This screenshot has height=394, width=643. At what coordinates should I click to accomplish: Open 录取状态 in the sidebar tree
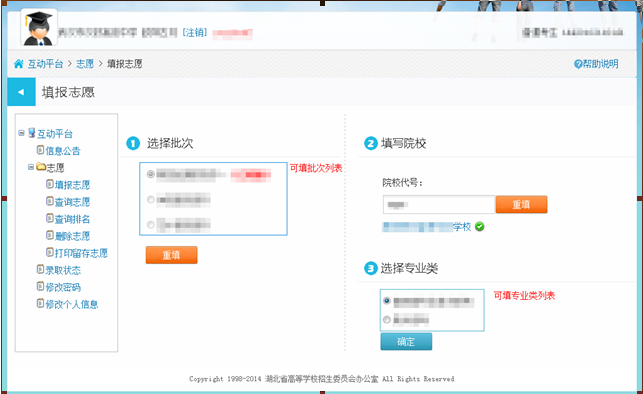(x=63, y=270)
